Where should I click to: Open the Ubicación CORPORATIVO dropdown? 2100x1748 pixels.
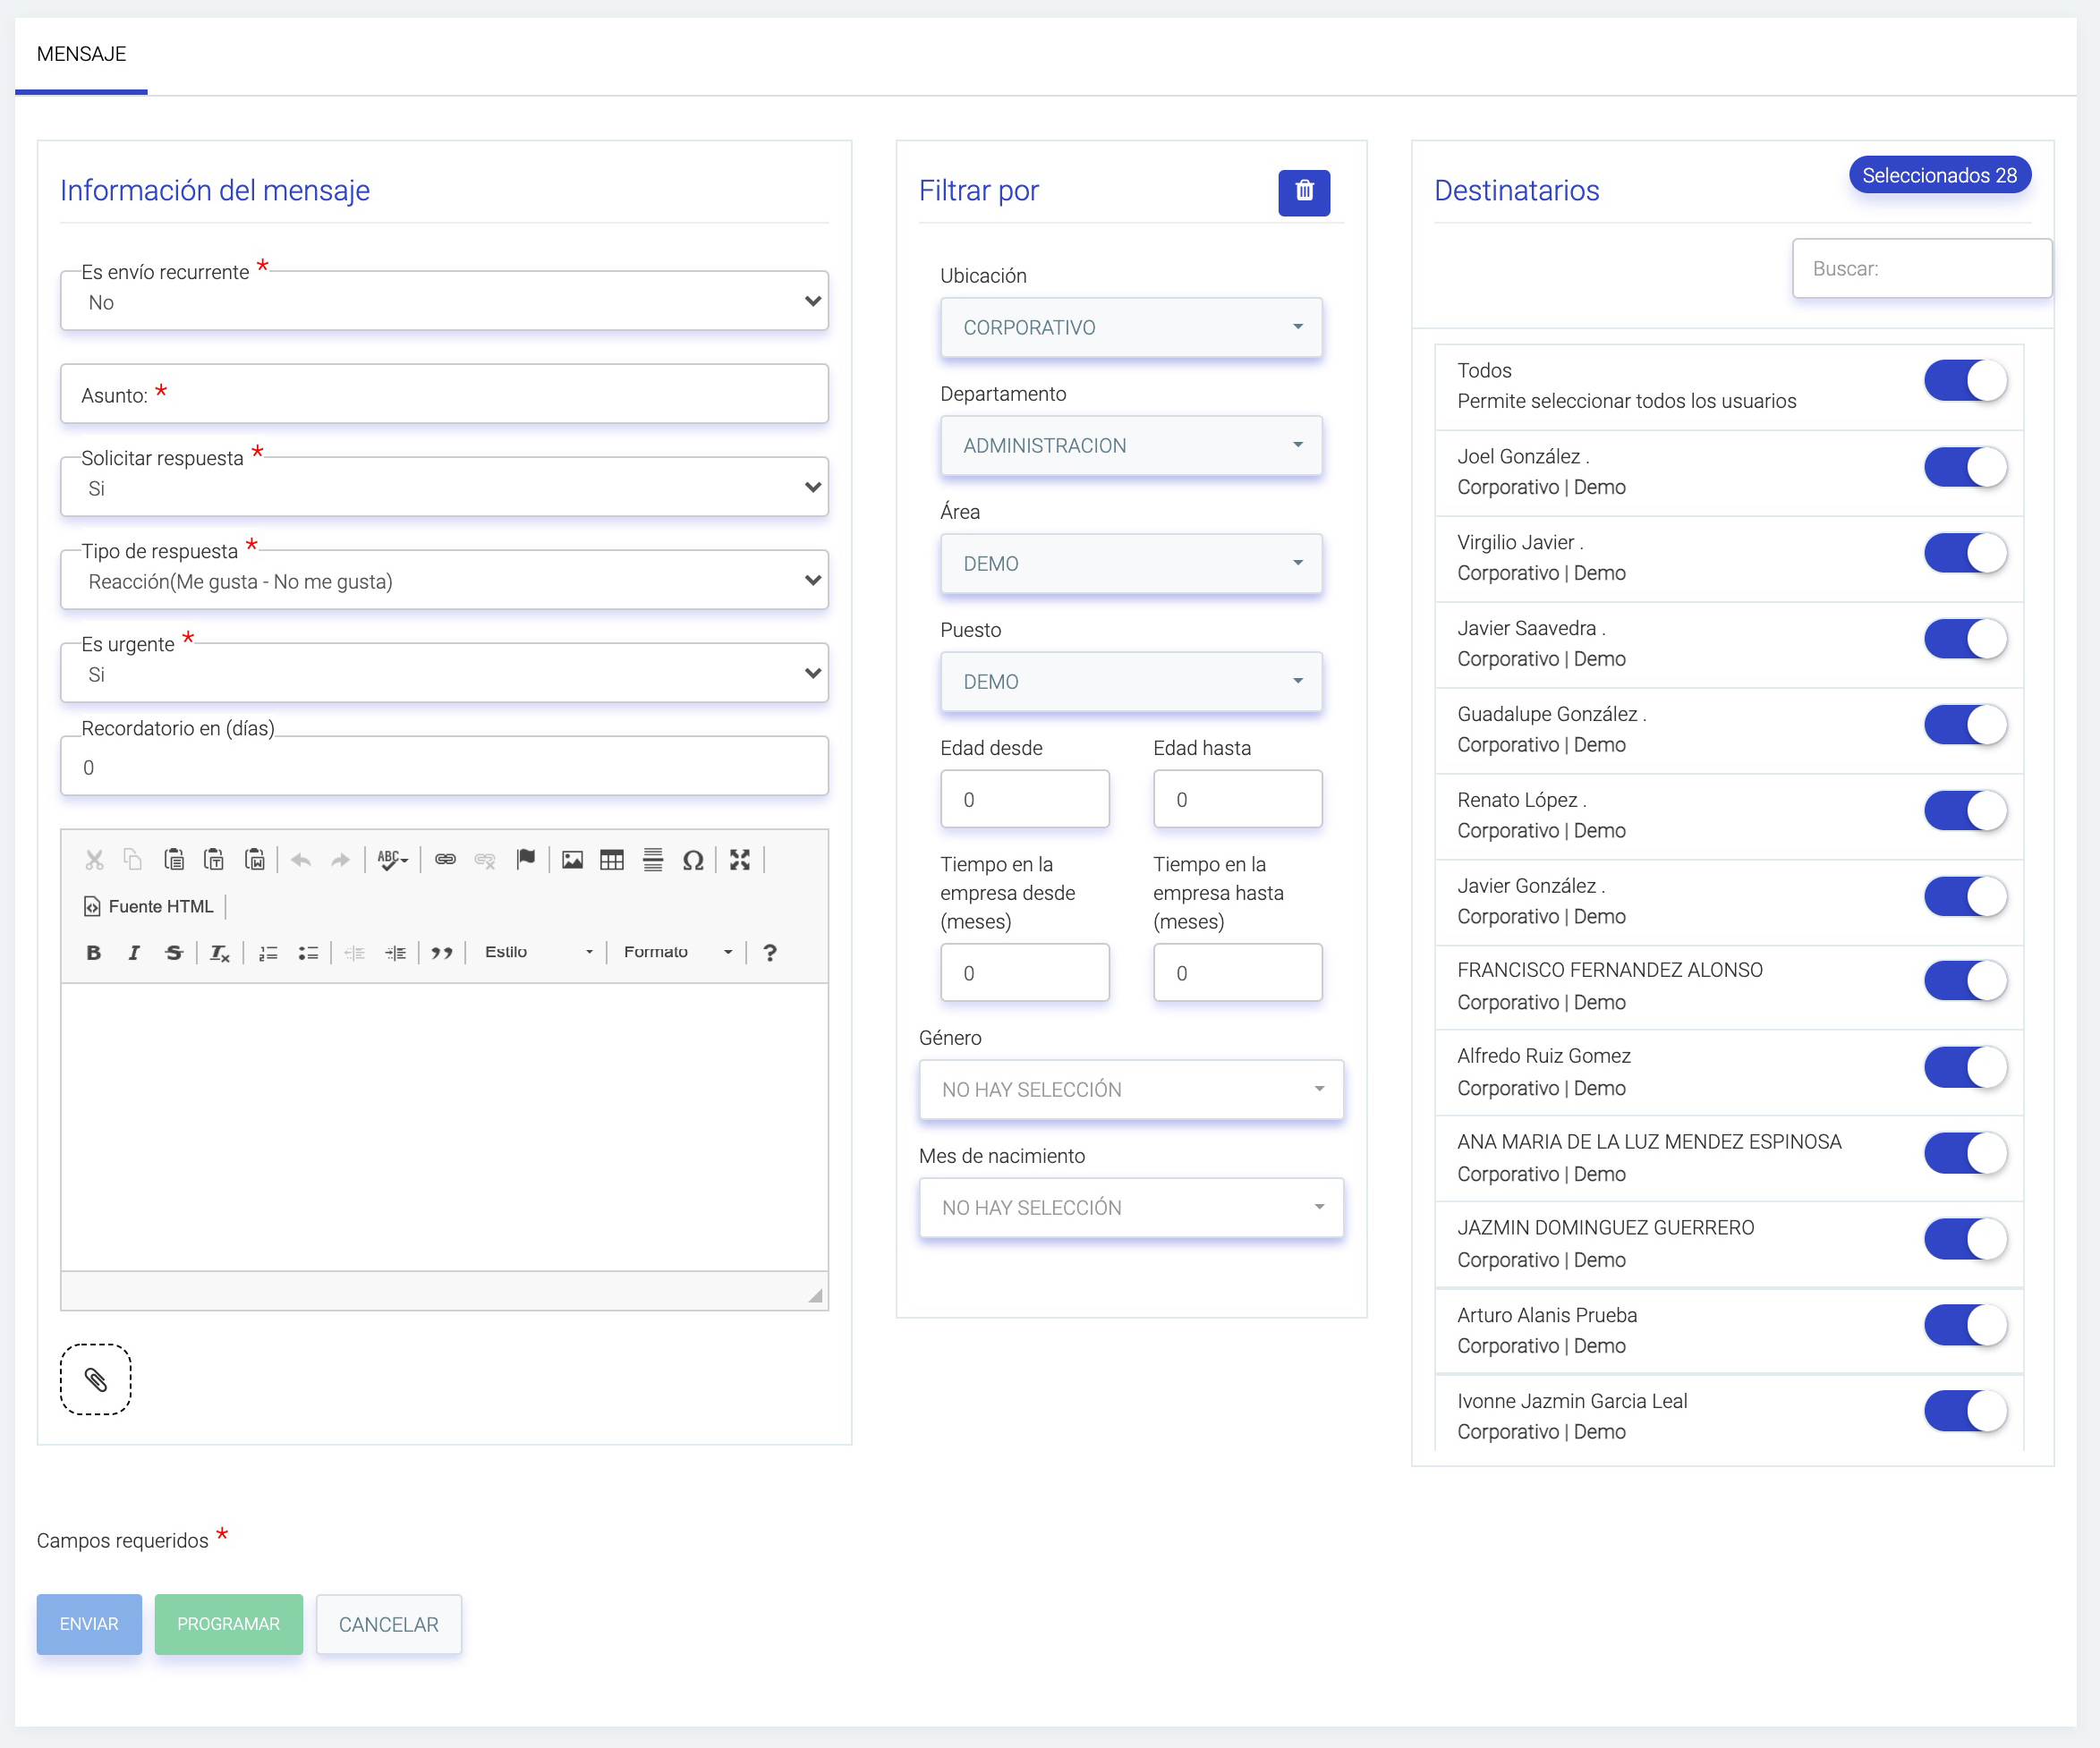tap(1131, 328)
